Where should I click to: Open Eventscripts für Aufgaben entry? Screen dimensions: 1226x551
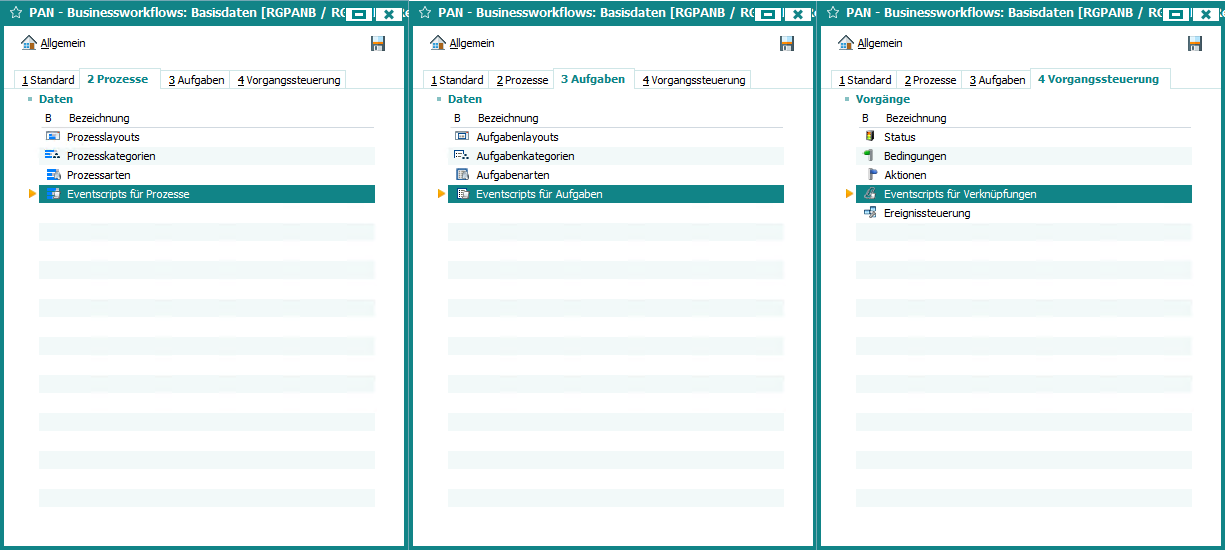coord(539,194)
